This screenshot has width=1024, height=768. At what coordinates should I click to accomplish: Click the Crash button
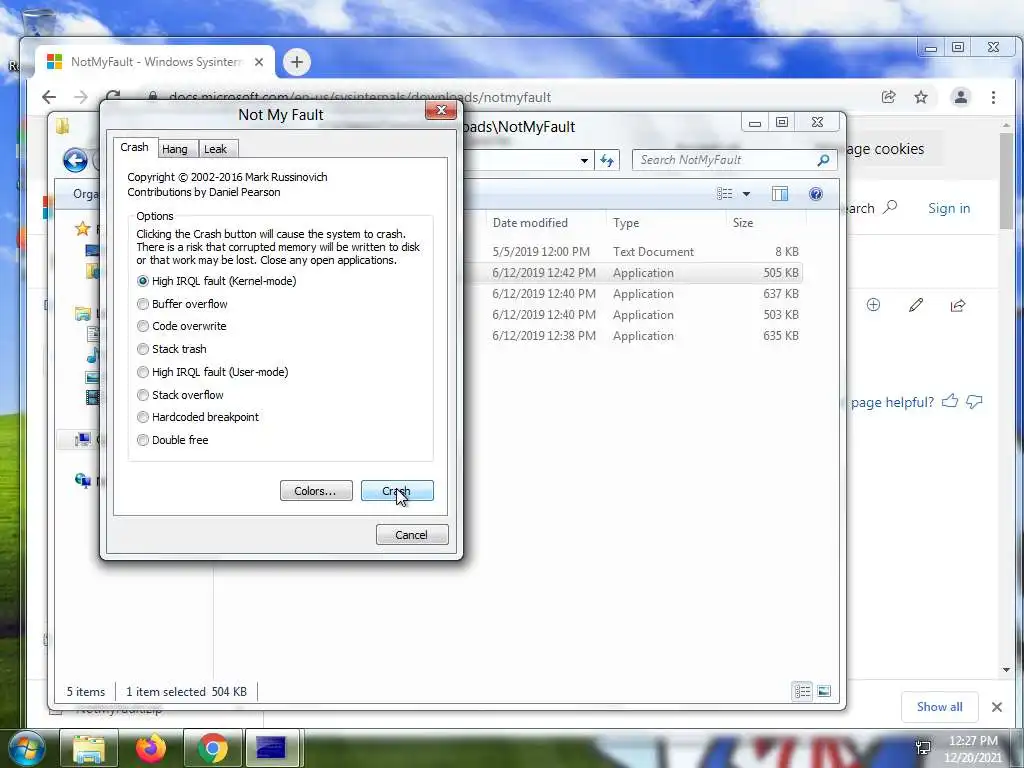[x=397, y=490]
